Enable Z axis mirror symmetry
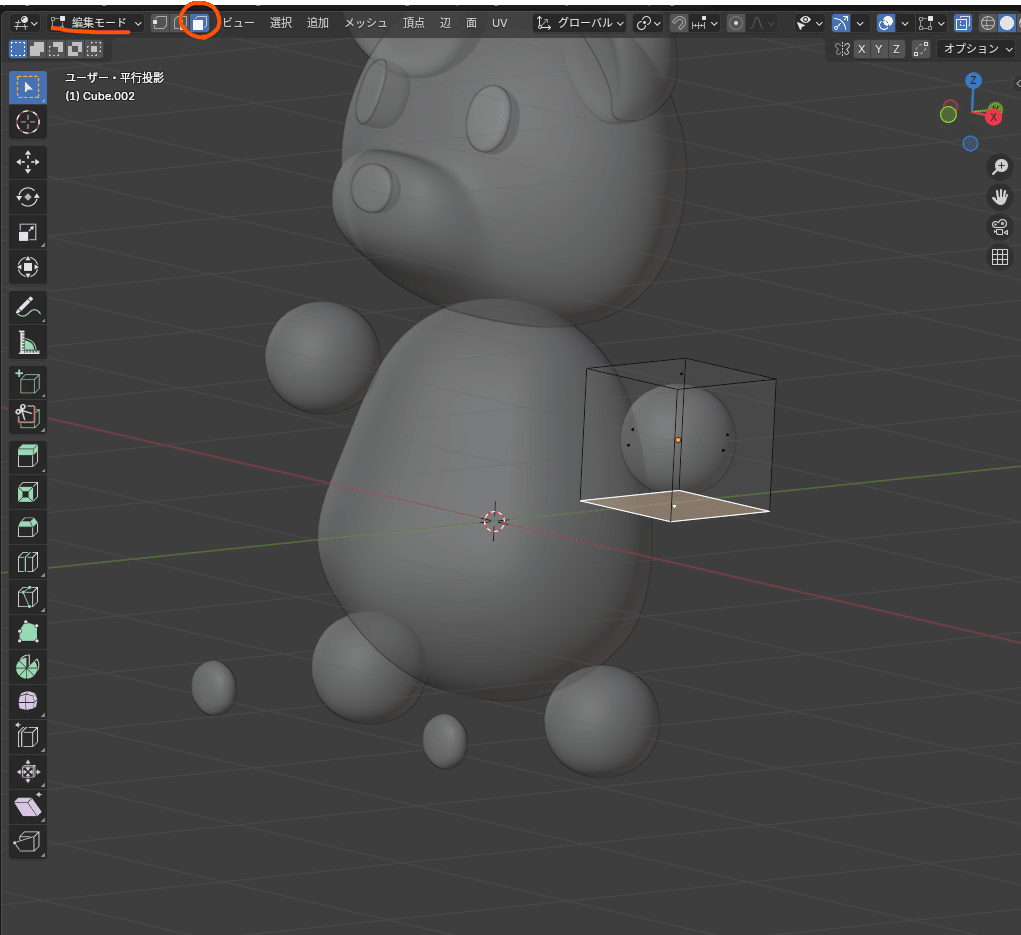This screenshot has height=935, width=1021. 896,49
